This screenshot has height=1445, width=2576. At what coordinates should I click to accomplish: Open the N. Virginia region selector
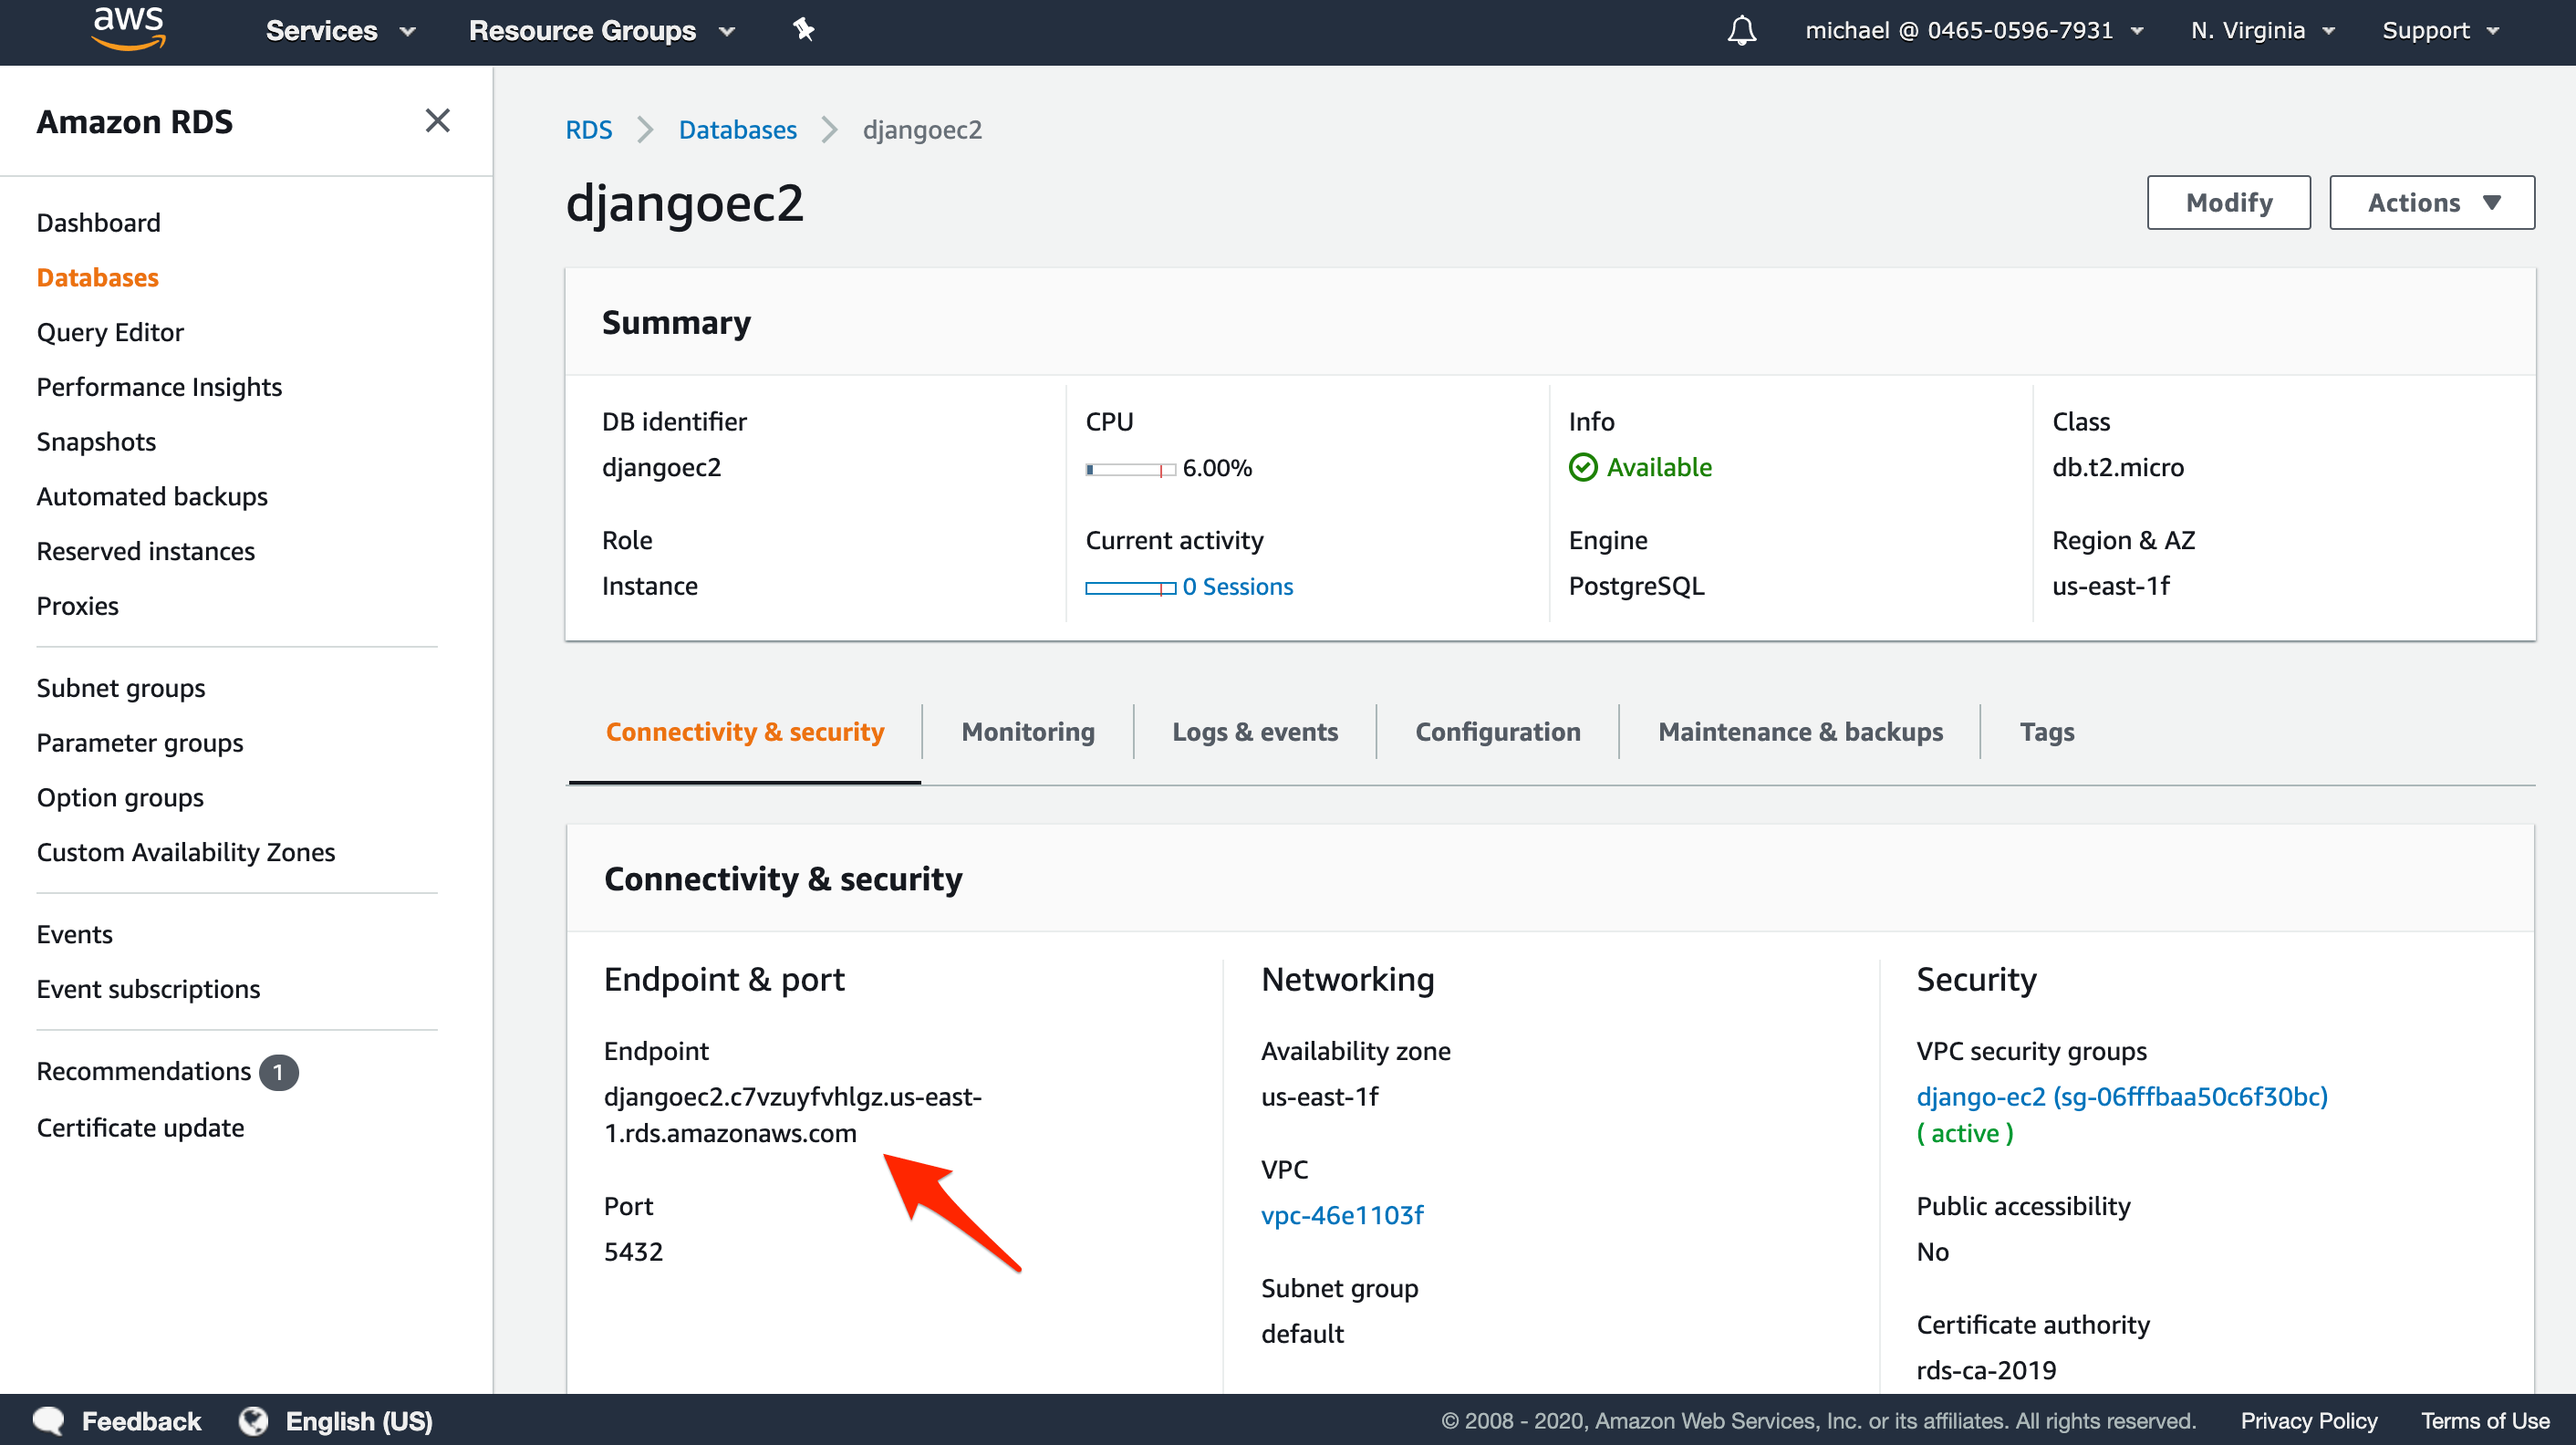pyautogui.click(x=2262, y=31)
